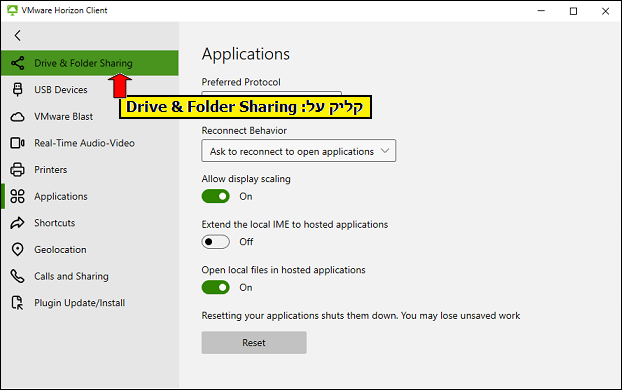Open the Shortcuts section
The width and height of the screenshot is (623, 392).
pyautogui.click(x=90, y=223)
